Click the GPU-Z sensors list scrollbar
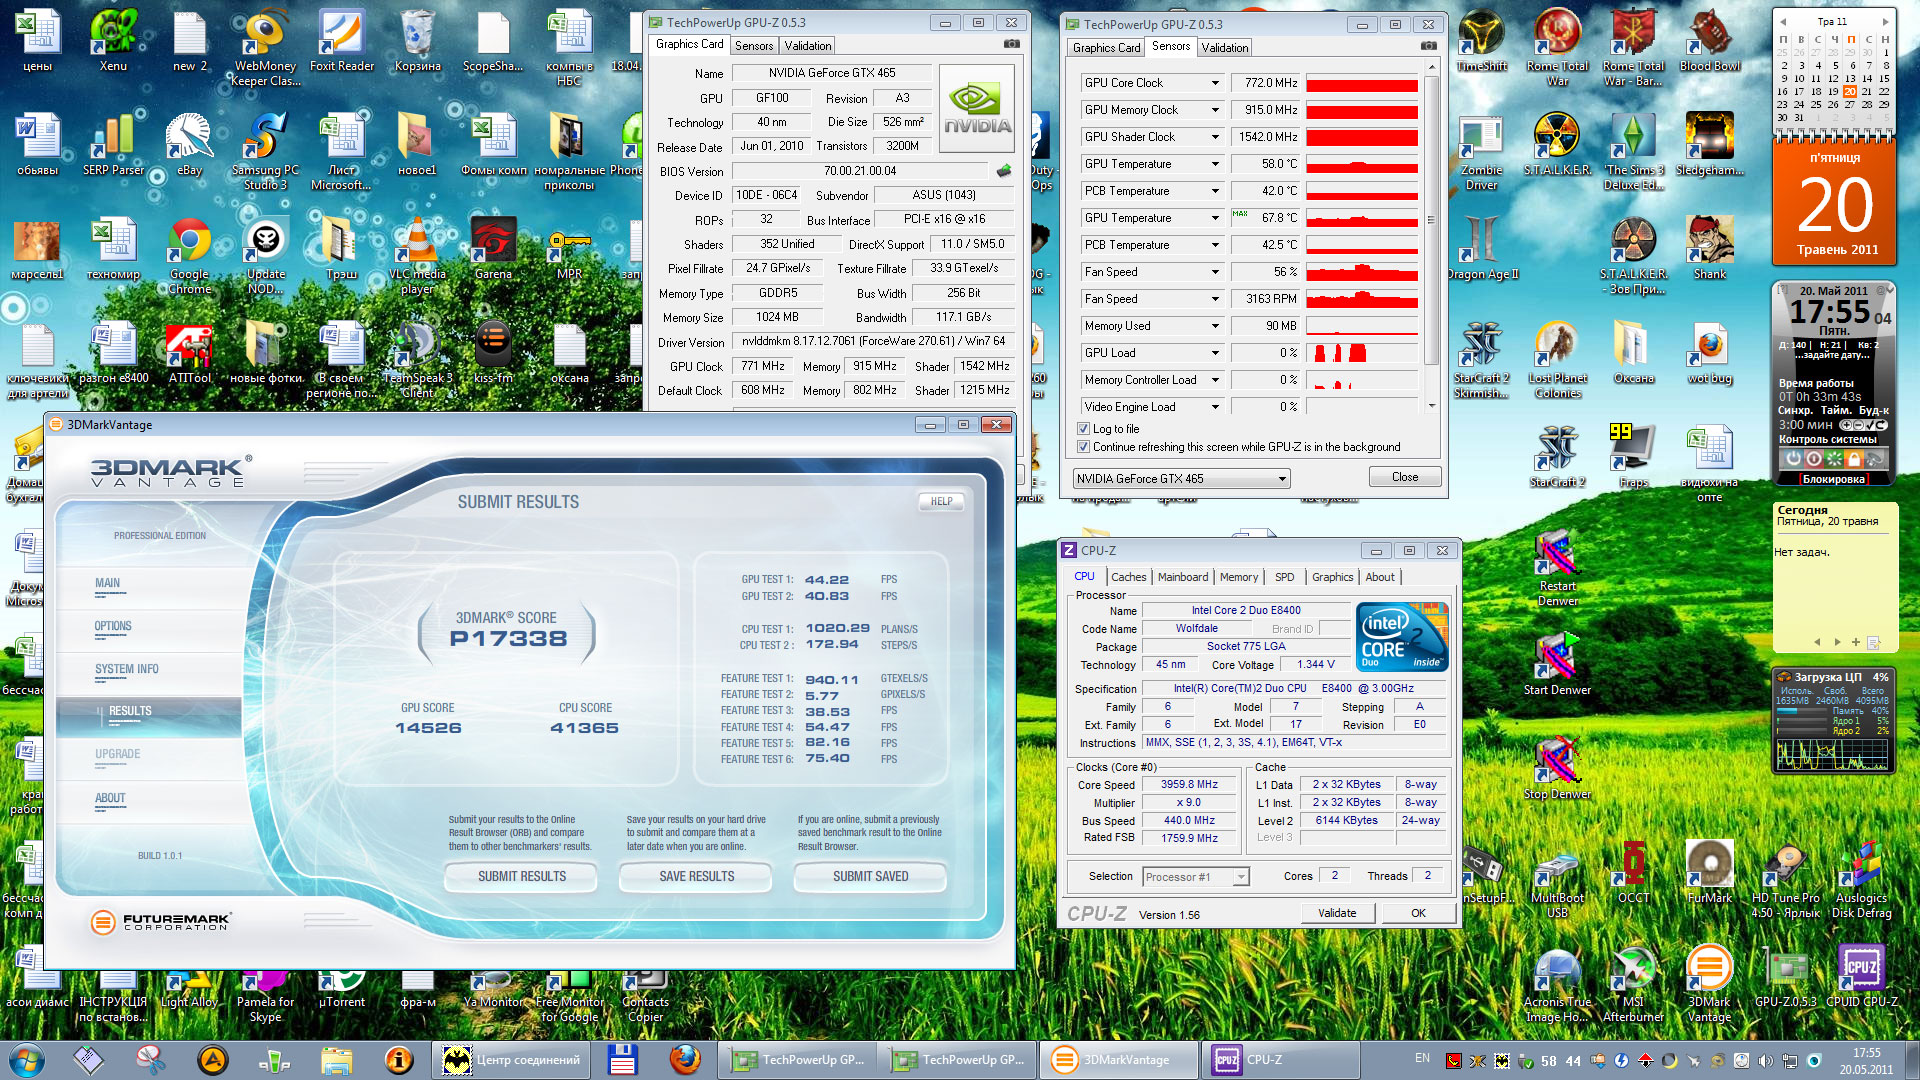Viewport: 1920px width, 1080px height. pyautogui.click(x=1431, y=220)
